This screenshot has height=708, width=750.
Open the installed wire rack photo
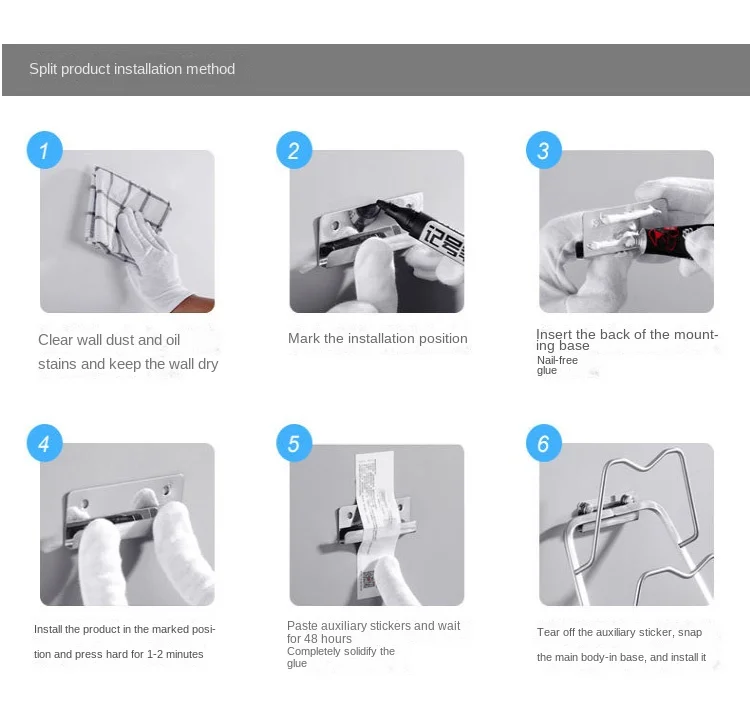click(627, 524)
